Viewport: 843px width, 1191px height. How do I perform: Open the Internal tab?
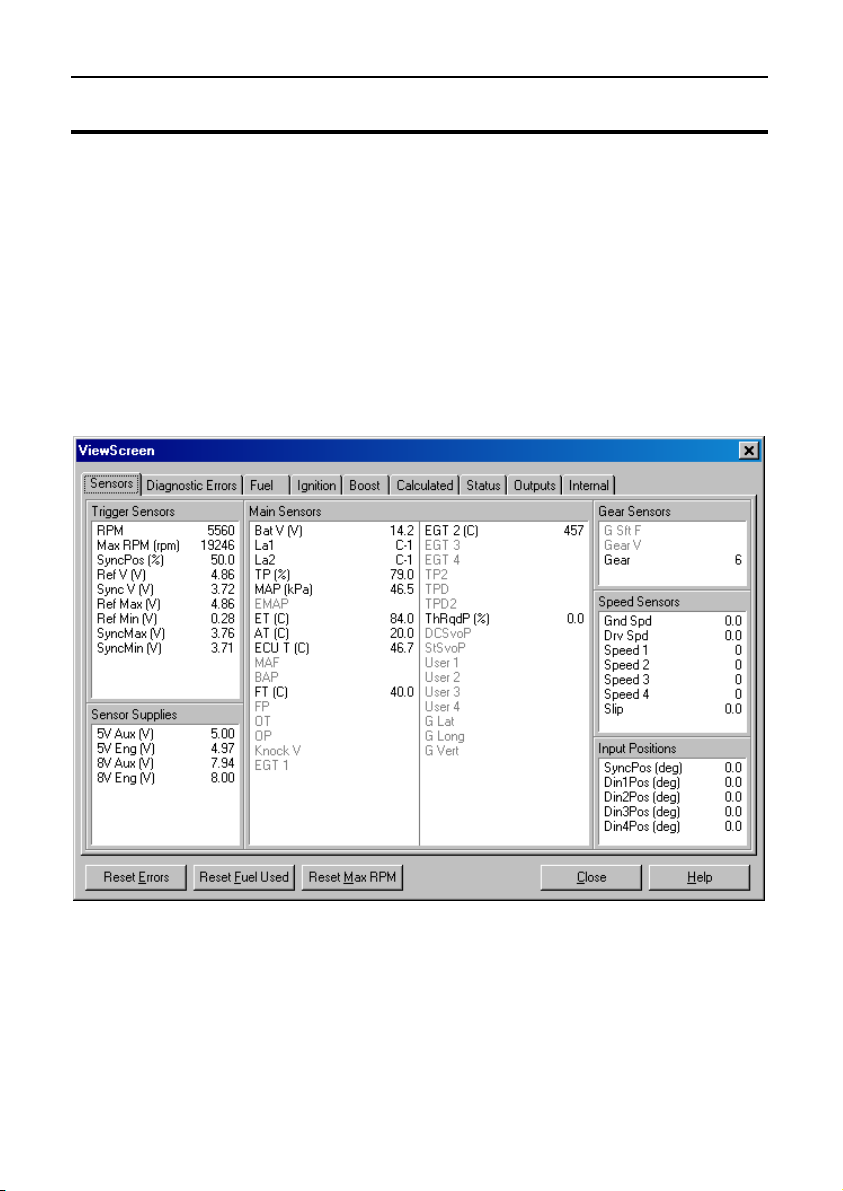click(x=588, y=485)
